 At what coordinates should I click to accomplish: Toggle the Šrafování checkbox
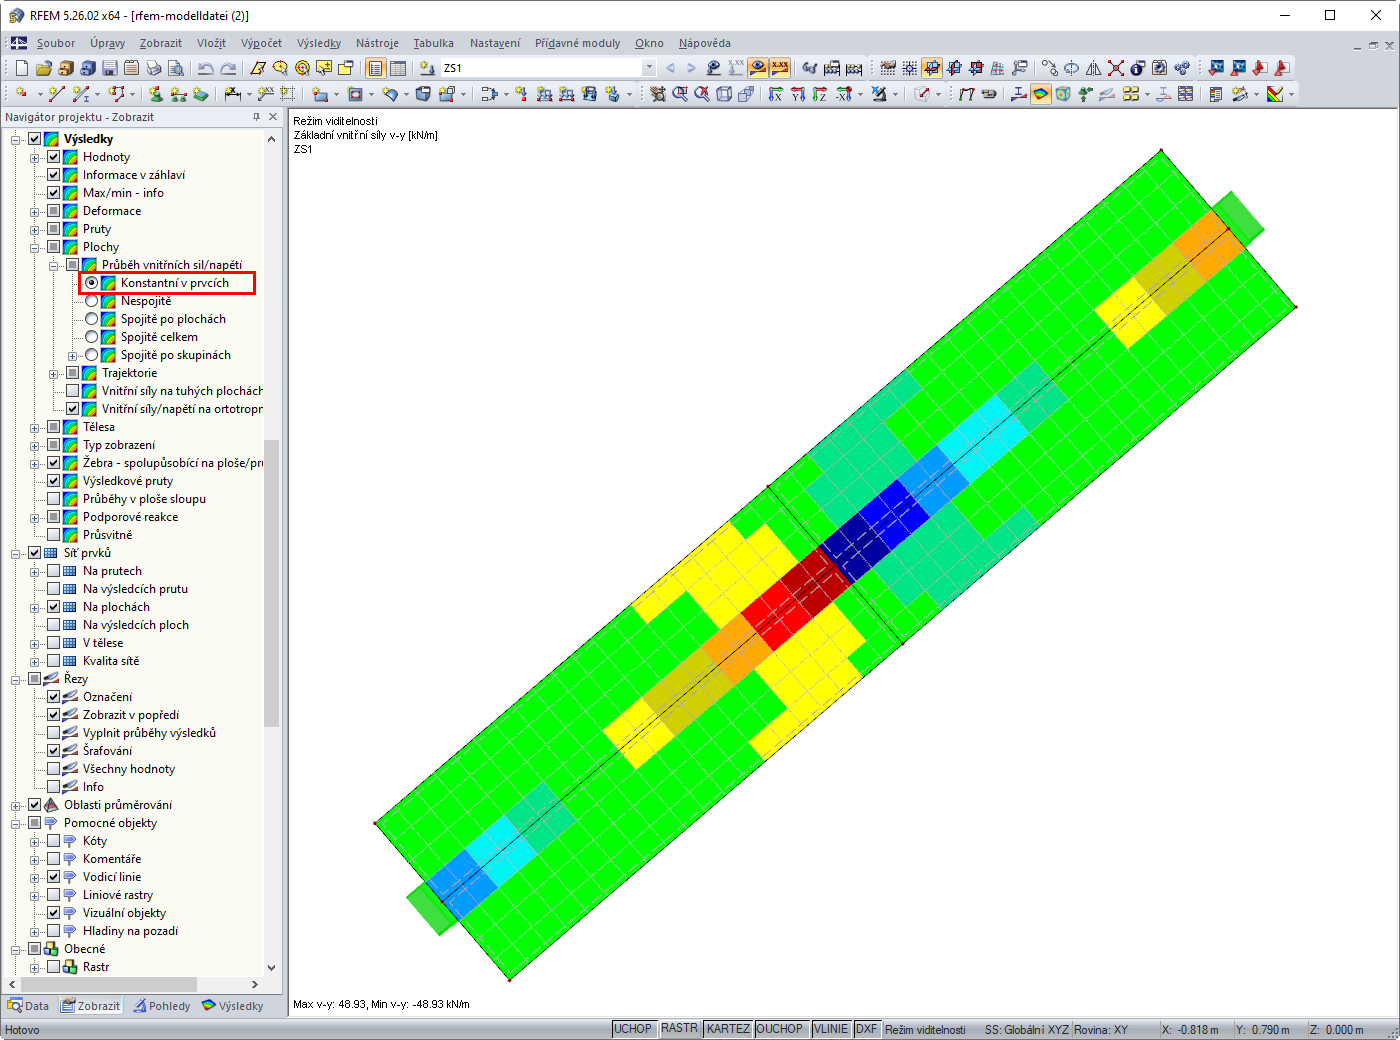54,751
